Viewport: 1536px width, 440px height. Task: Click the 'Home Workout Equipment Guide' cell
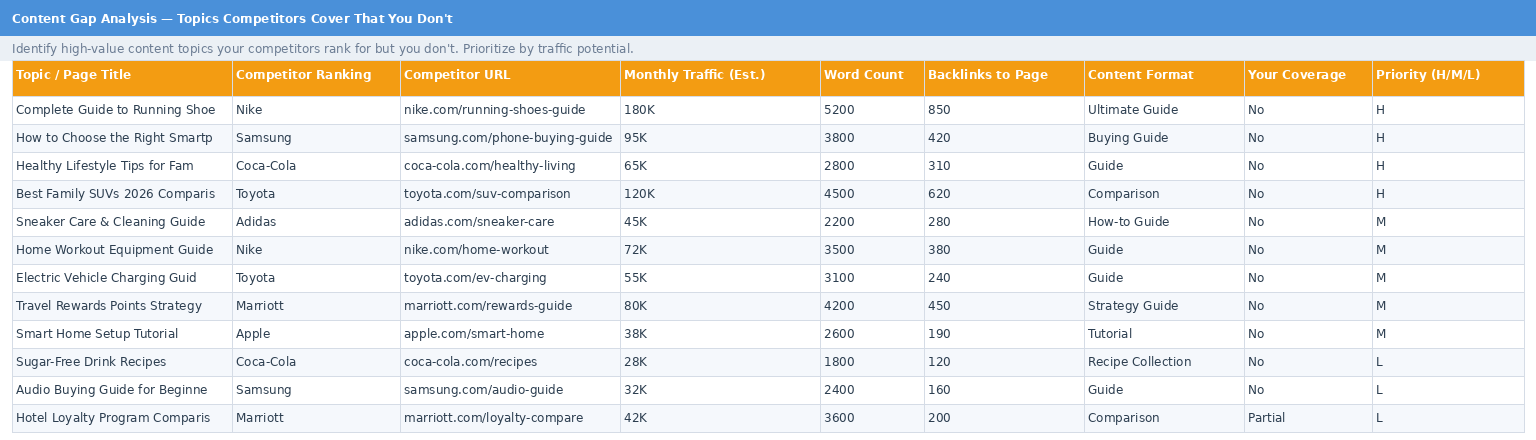pos(122,250)
